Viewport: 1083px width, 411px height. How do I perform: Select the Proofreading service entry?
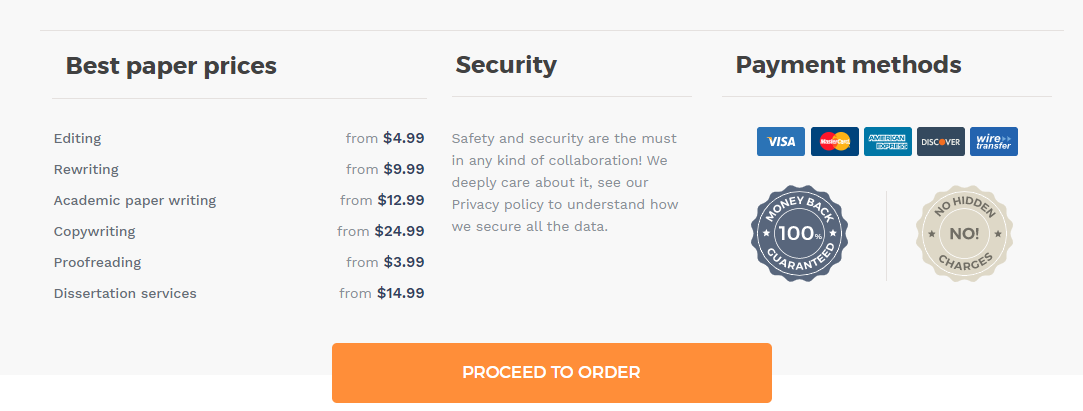(239, 262)
